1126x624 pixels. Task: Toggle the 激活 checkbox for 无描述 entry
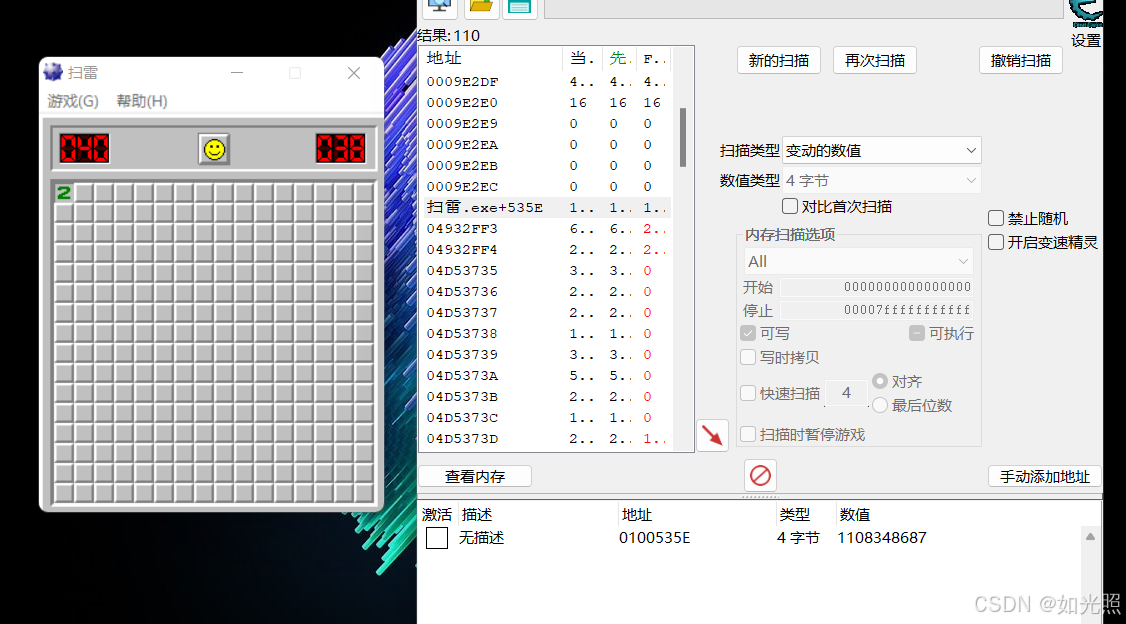437,538
